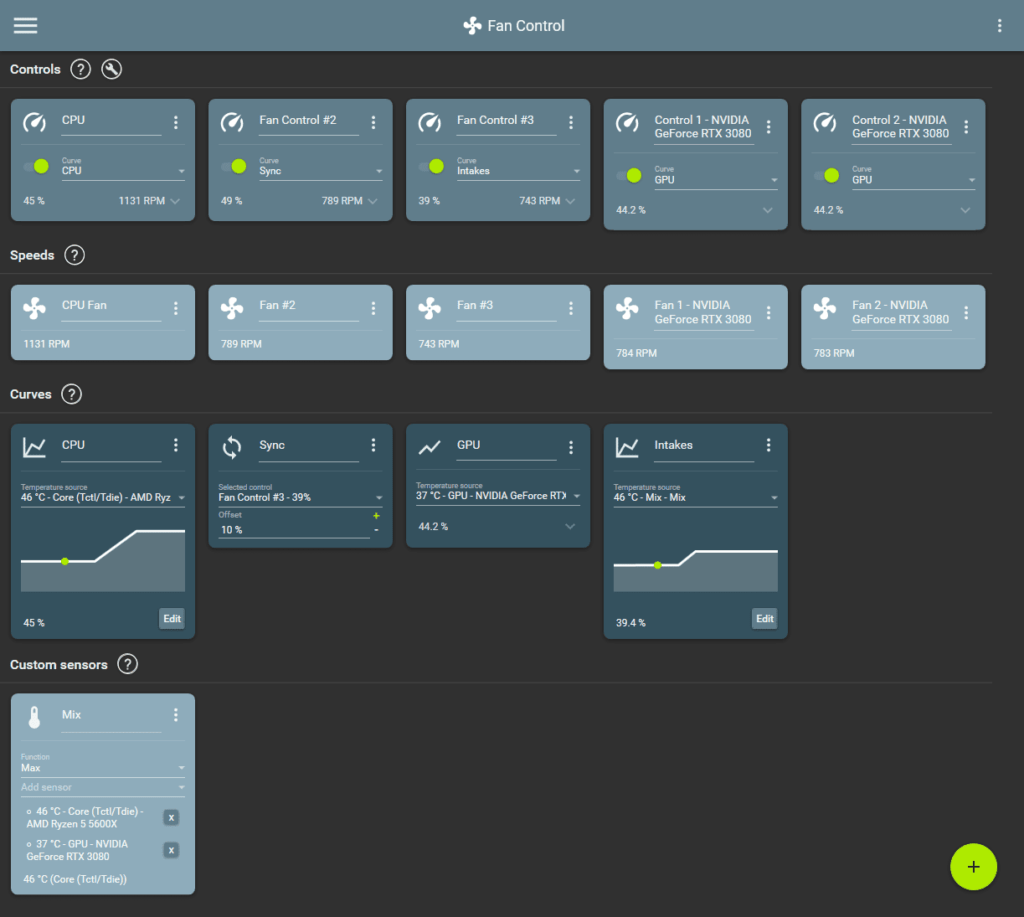Open the Function dropdown in the Mix sensor
Screen dimensions: 1024x917
click(x=100, y=768)
